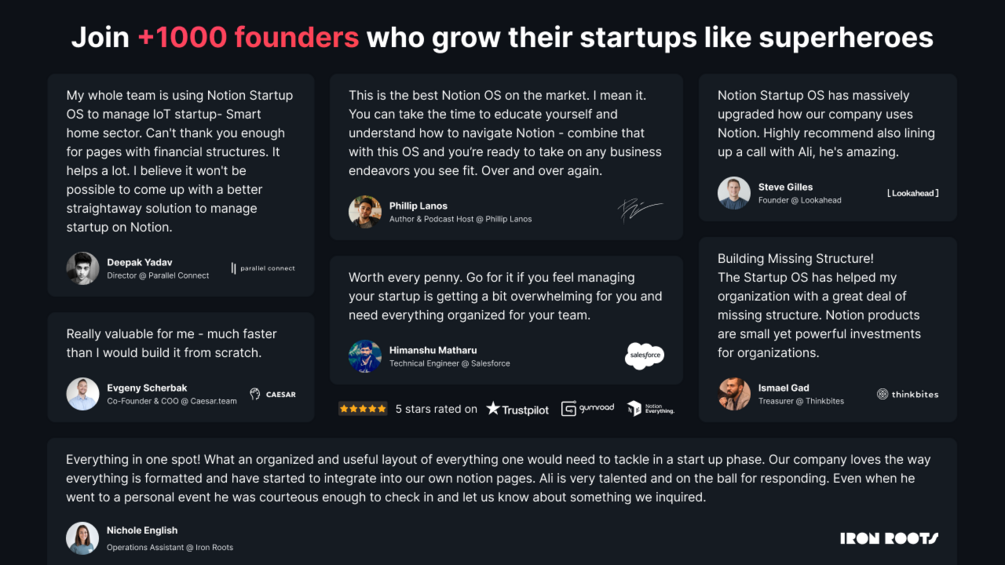
Task: Click the Notion Everything logo
Action: (x=650, y=408)
